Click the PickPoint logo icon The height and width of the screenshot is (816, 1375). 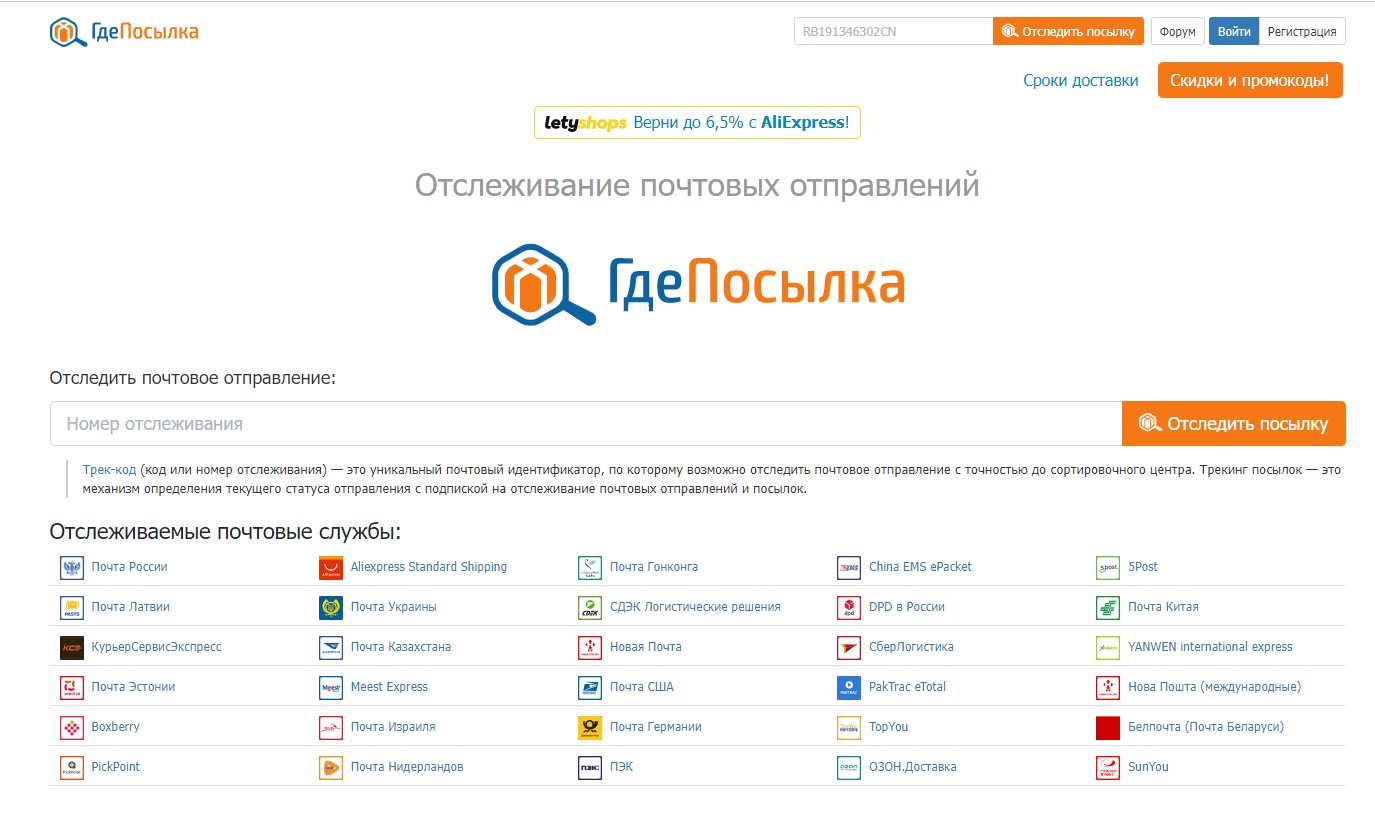tap(72, 768)
